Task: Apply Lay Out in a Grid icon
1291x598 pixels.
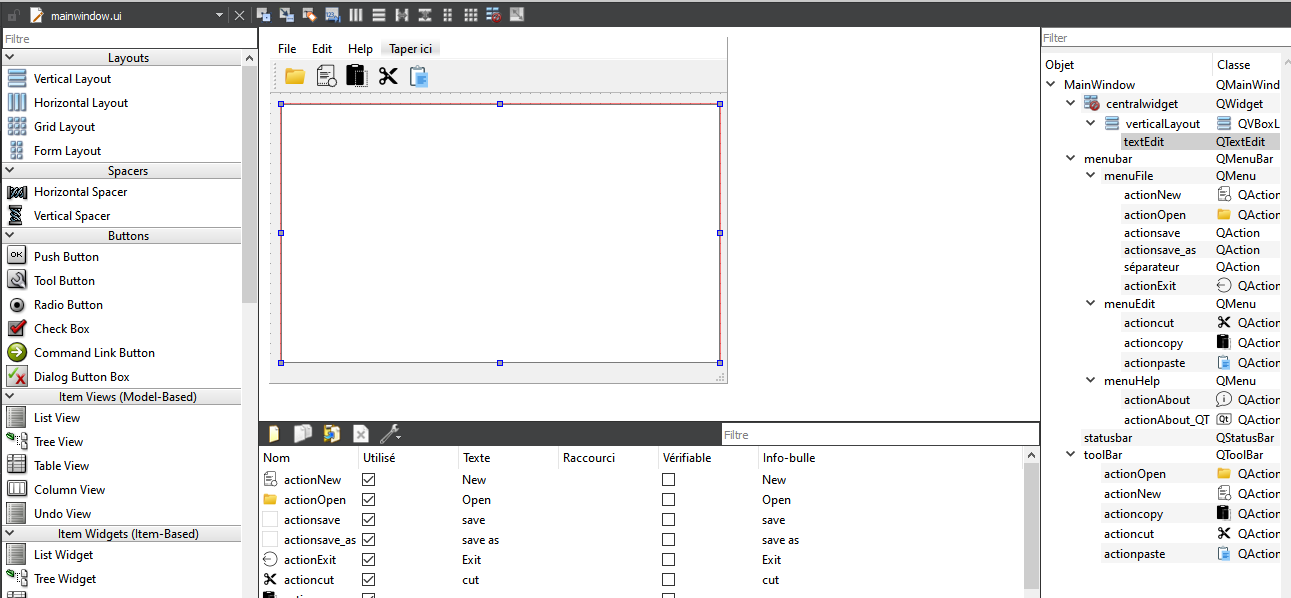Action: [x=471, y=15]
